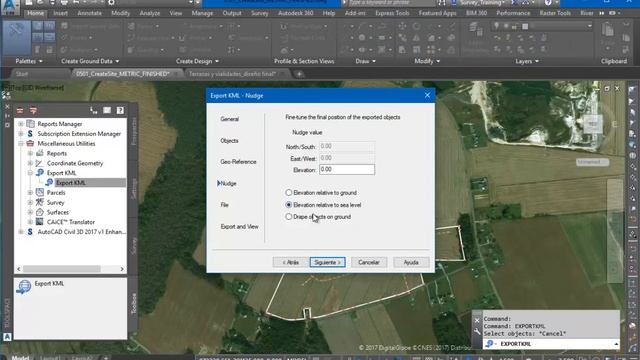
Task: Click the EXPORTKML command line input
Action: [x=551, y=344]
